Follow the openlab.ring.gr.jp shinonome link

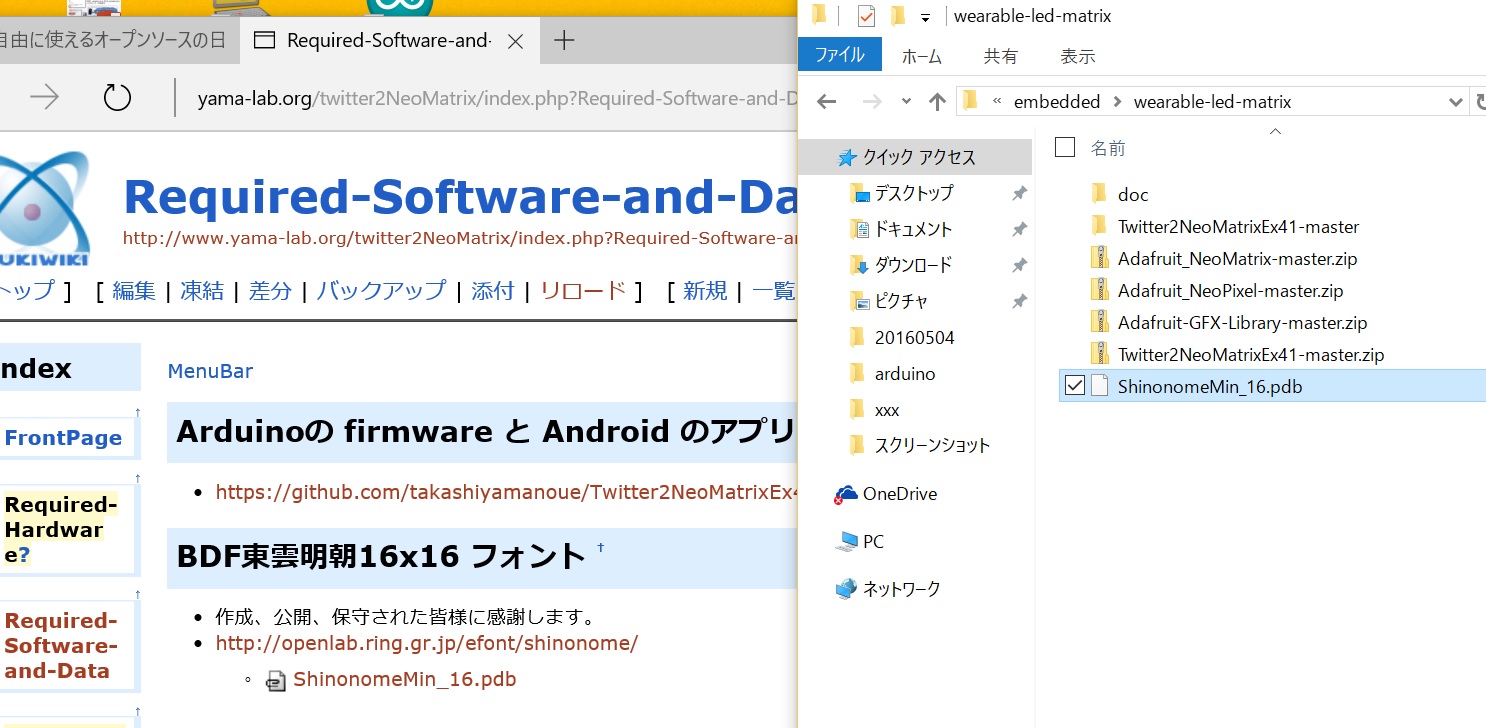click(x=426, y=643)
